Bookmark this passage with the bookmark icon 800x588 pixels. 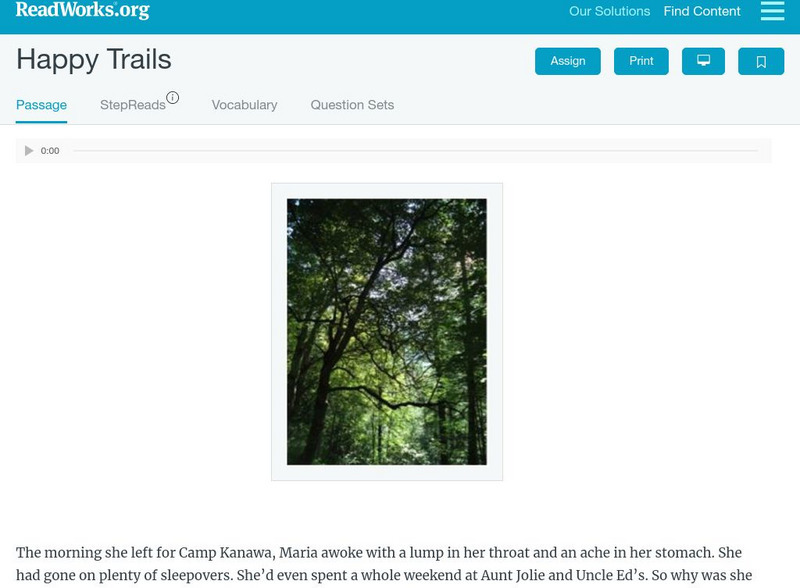click(x=761, y=61)
